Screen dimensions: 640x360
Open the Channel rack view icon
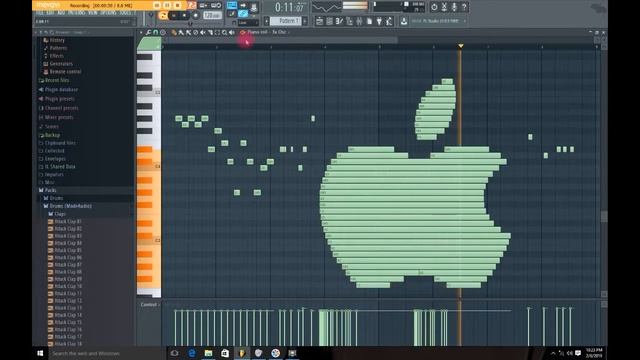[329, 21]
